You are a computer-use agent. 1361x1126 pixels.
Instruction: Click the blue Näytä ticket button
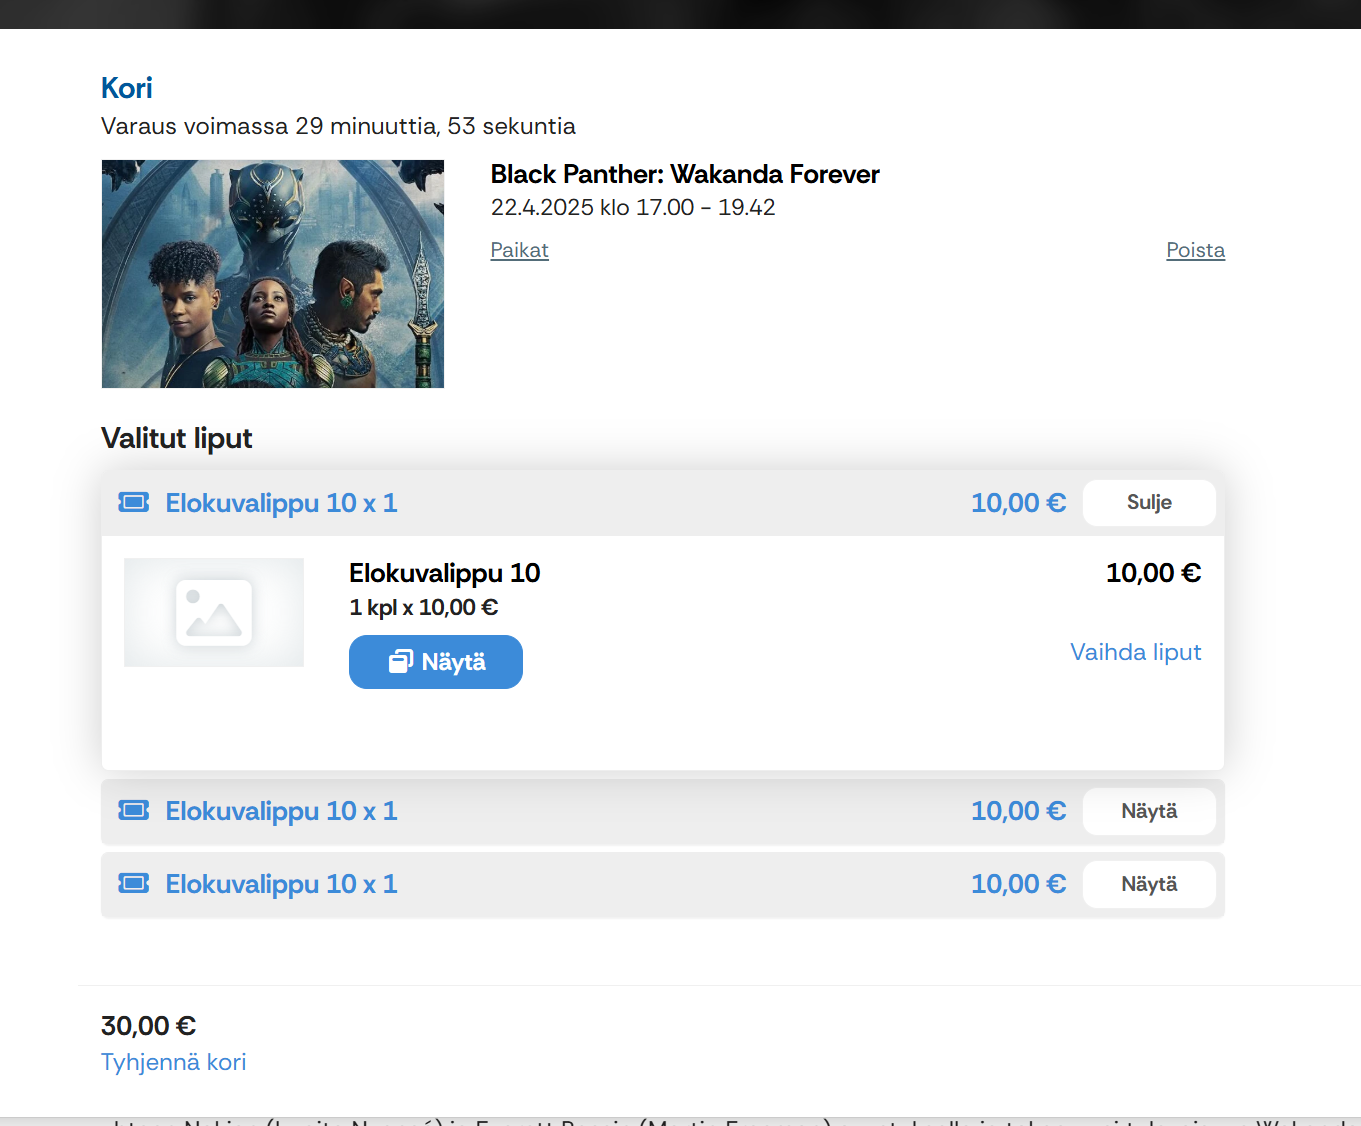point(436,662)
